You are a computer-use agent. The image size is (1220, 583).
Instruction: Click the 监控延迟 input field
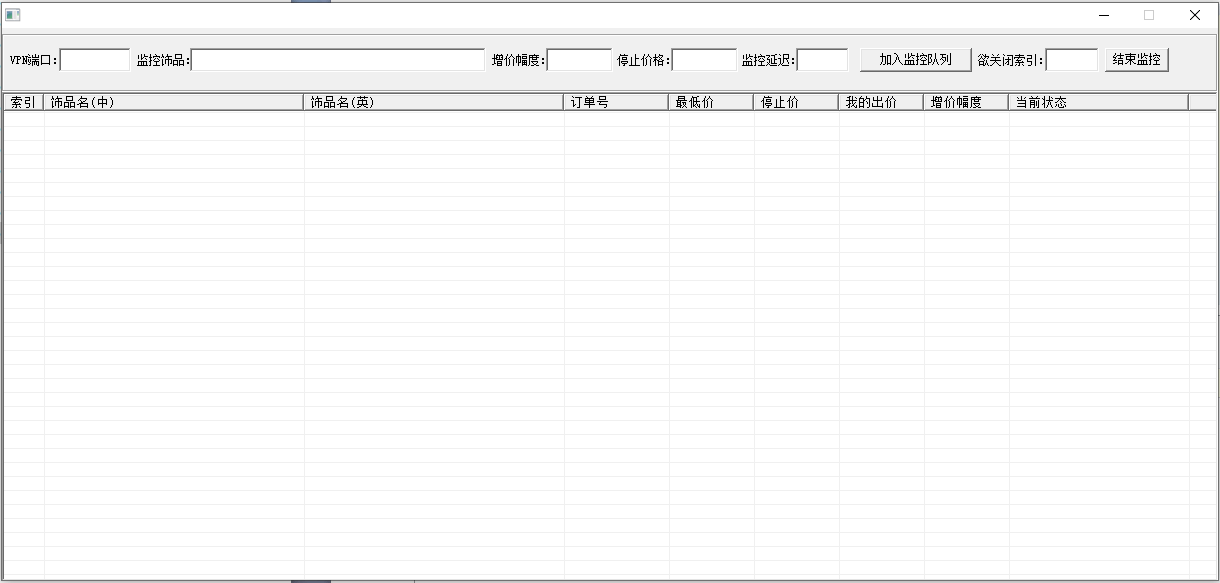822,60
